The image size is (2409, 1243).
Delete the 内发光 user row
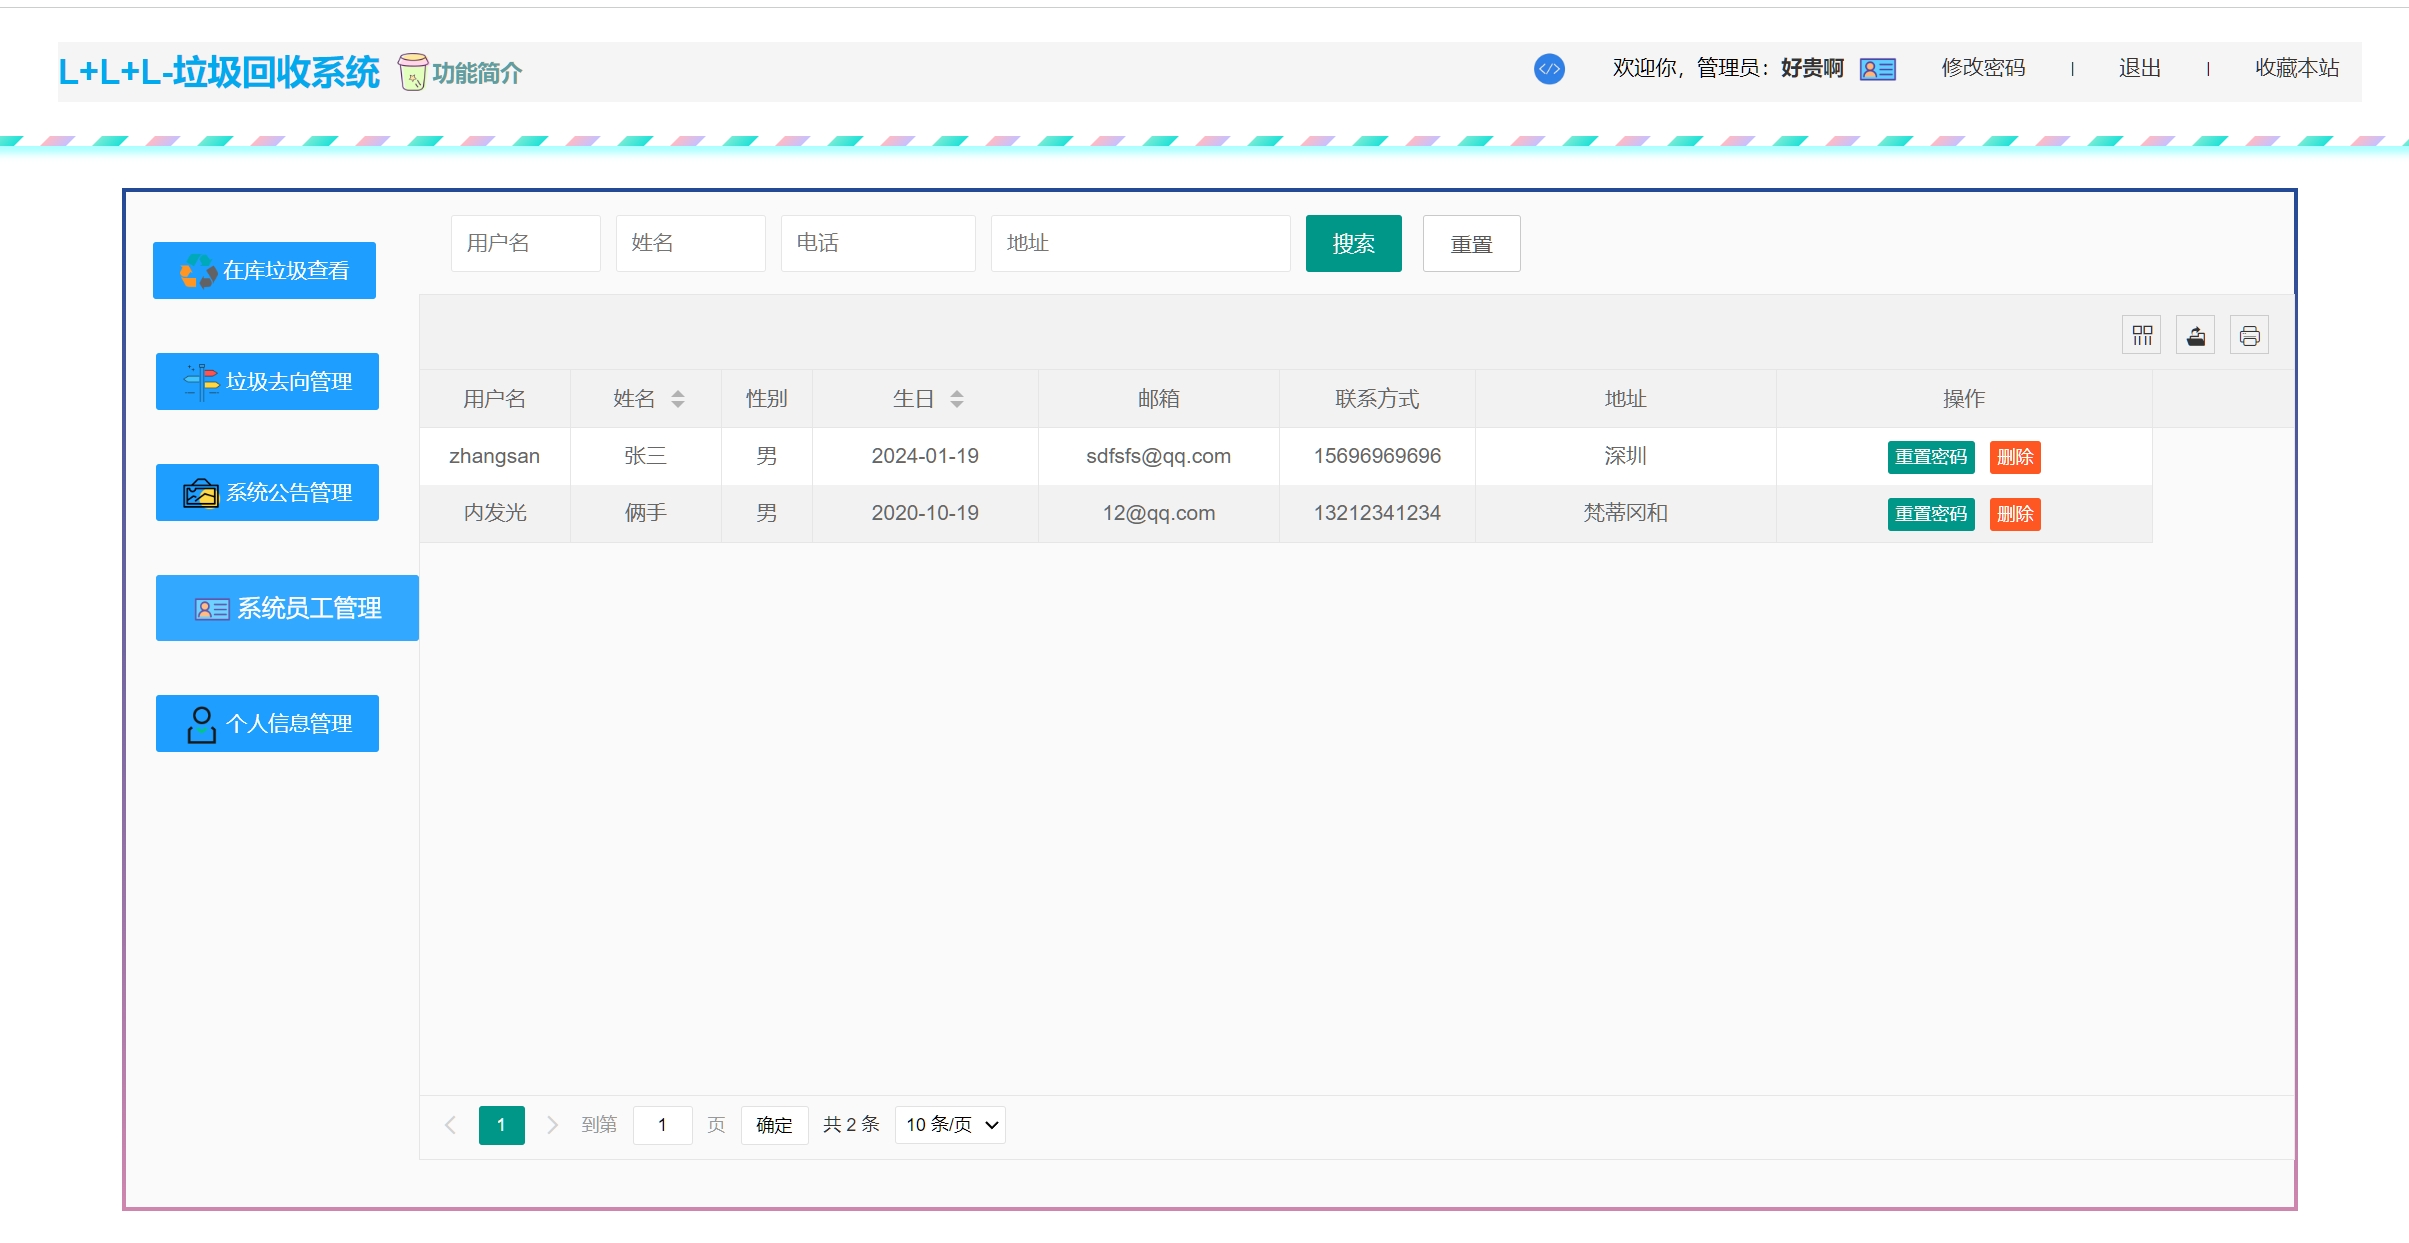click(x=2015, y=514)
